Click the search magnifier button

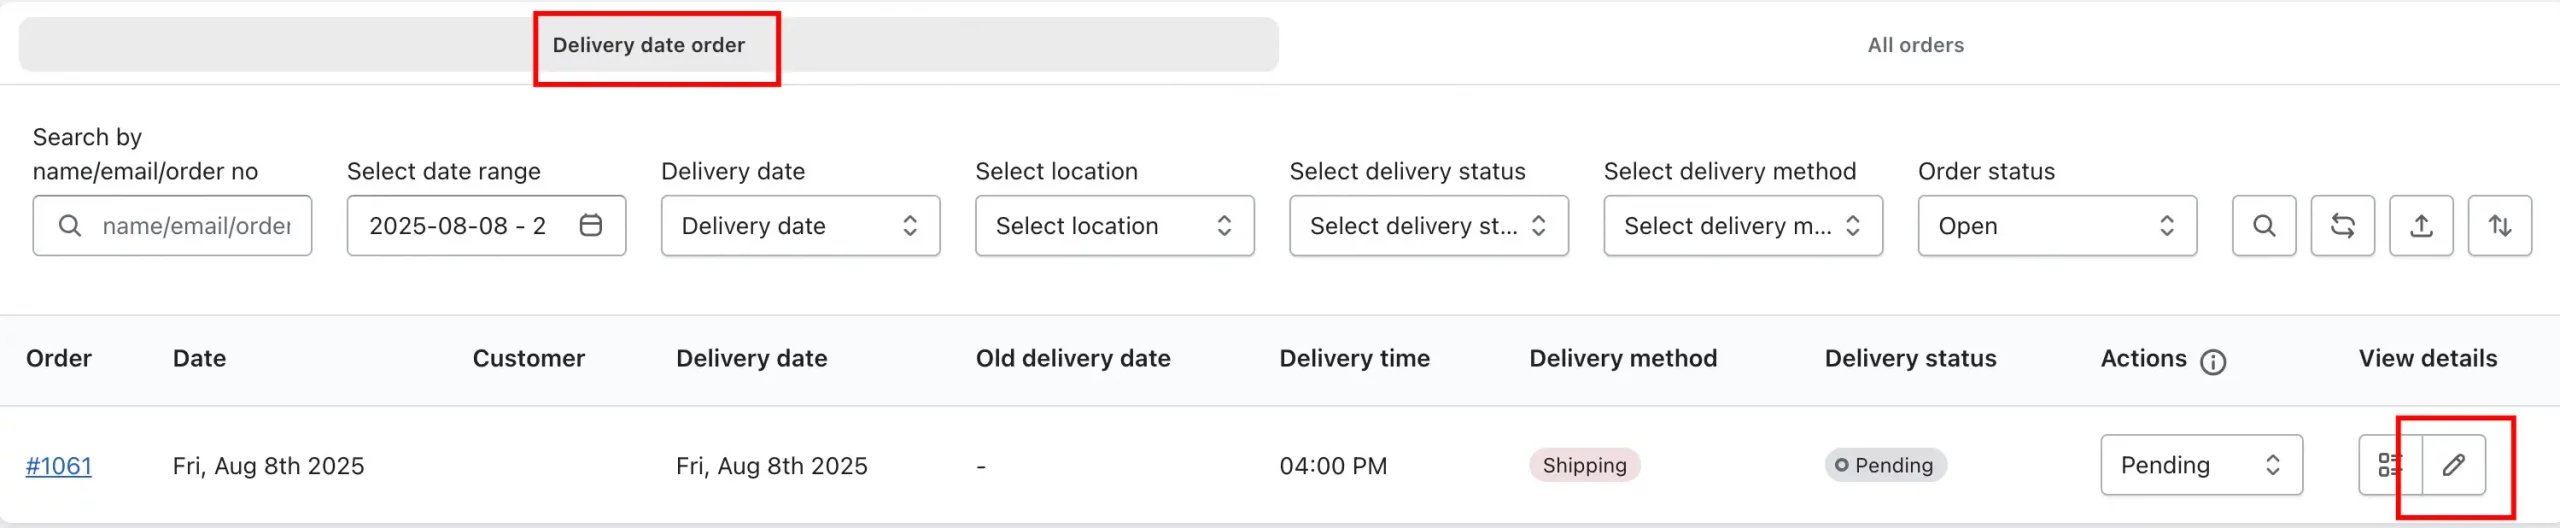[2264, 226]
